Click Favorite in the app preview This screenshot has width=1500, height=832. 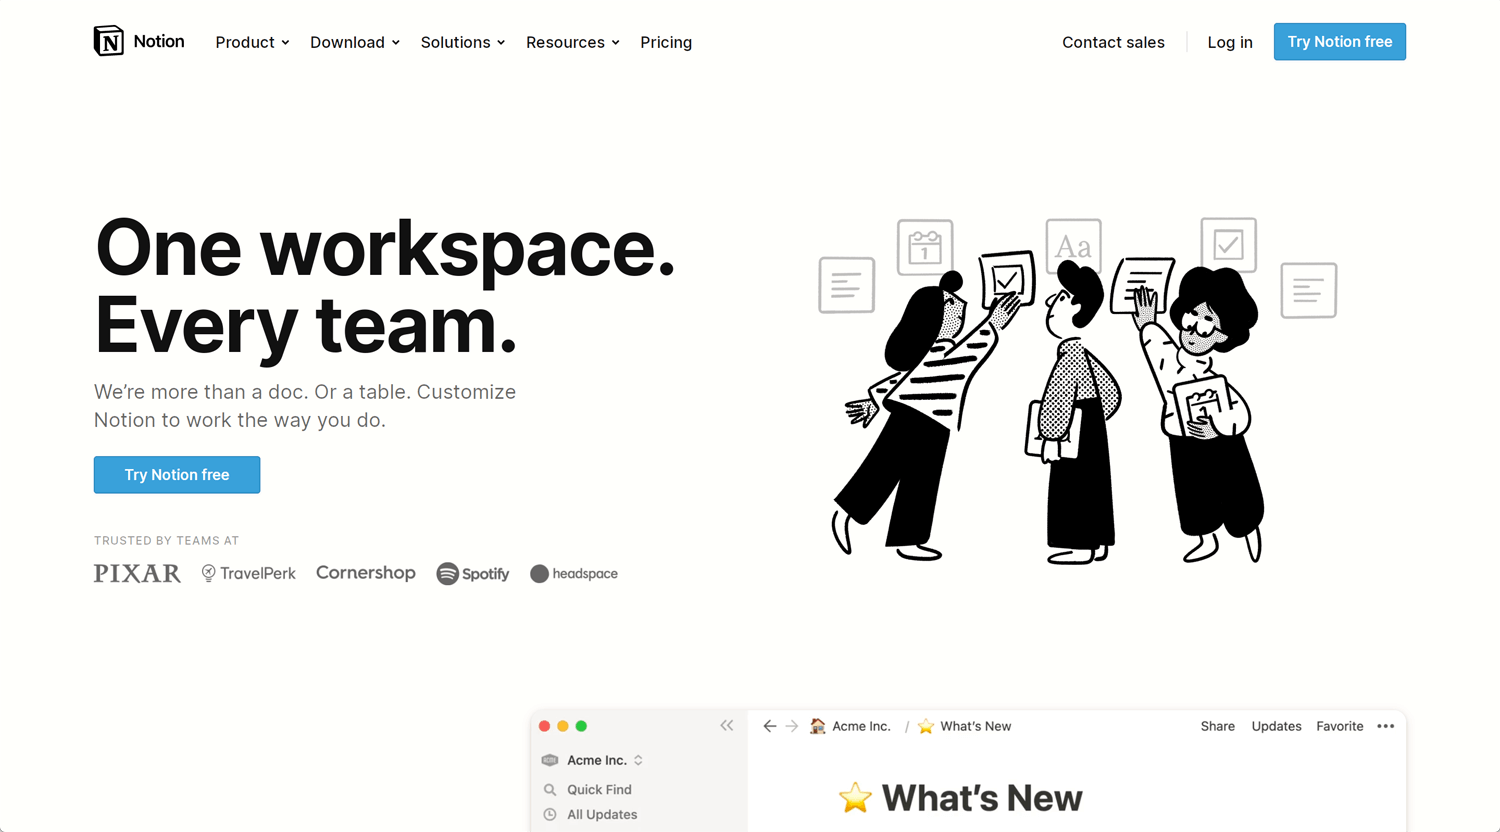[x=1340, y=726]
